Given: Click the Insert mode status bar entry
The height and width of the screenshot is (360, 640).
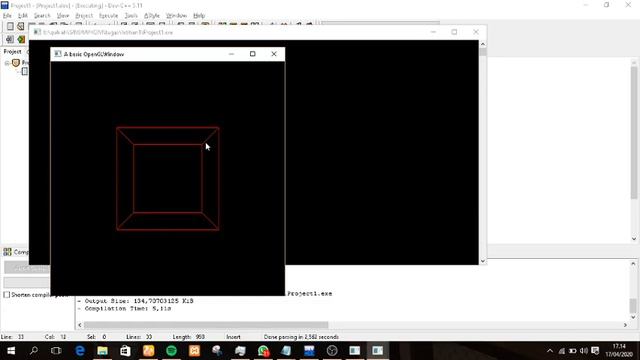Looking at the screenshot, I should click(233, 337).
